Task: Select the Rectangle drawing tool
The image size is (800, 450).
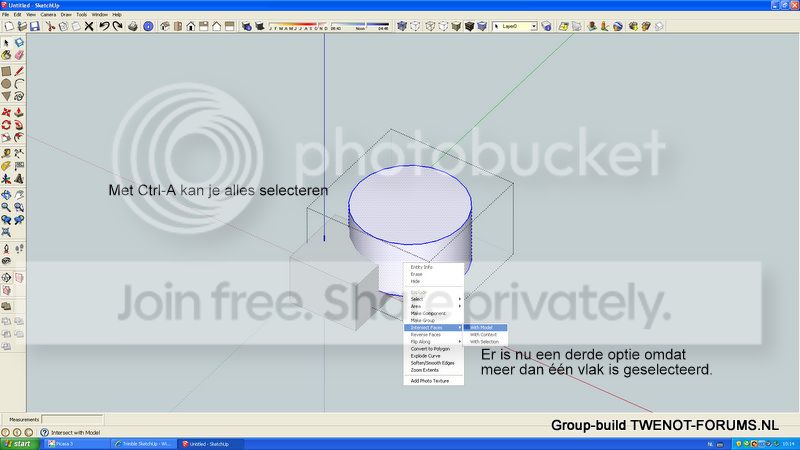Action: (x=6, y=71)
